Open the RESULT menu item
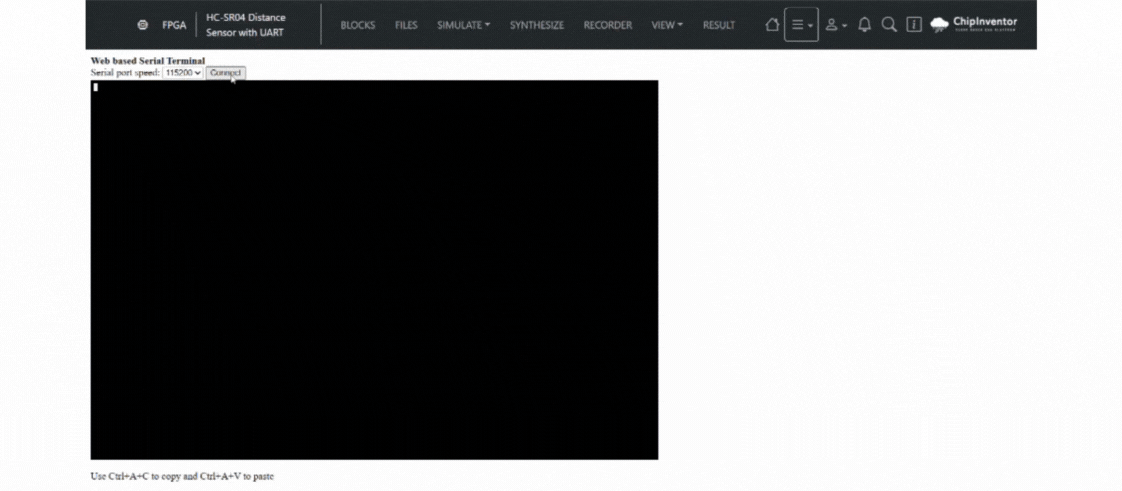This screenshot has height=491, width=1122. (x=718, y=25)
